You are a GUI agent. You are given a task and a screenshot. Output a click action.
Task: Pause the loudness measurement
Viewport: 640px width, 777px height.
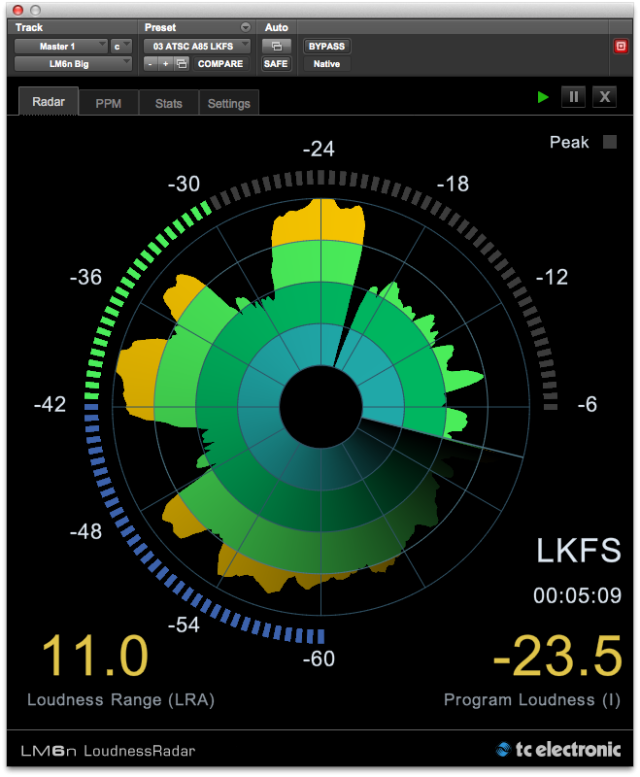pyautogui.click(x=573, y=97)
